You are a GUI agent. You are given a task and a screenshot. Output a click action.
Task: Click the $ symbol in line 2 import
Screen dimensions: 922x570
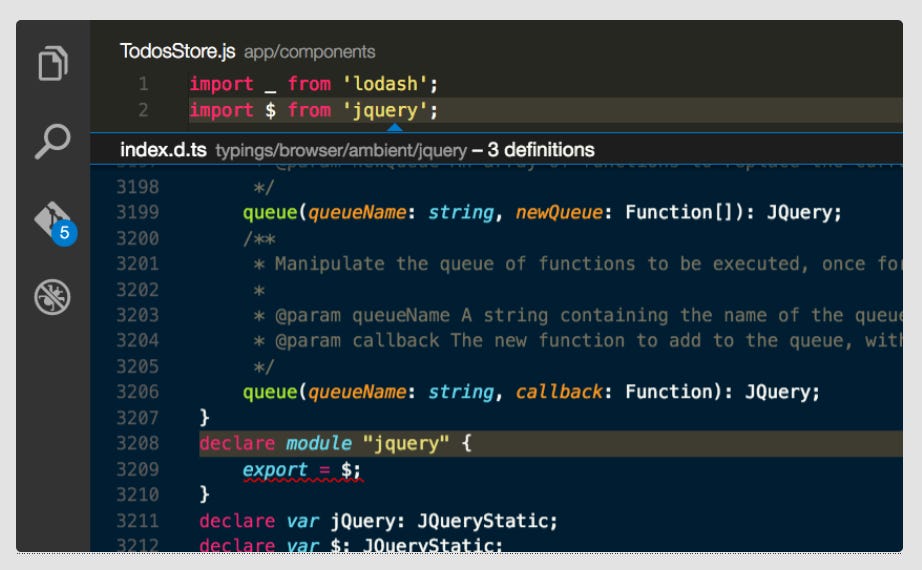[x=270, y=110]
